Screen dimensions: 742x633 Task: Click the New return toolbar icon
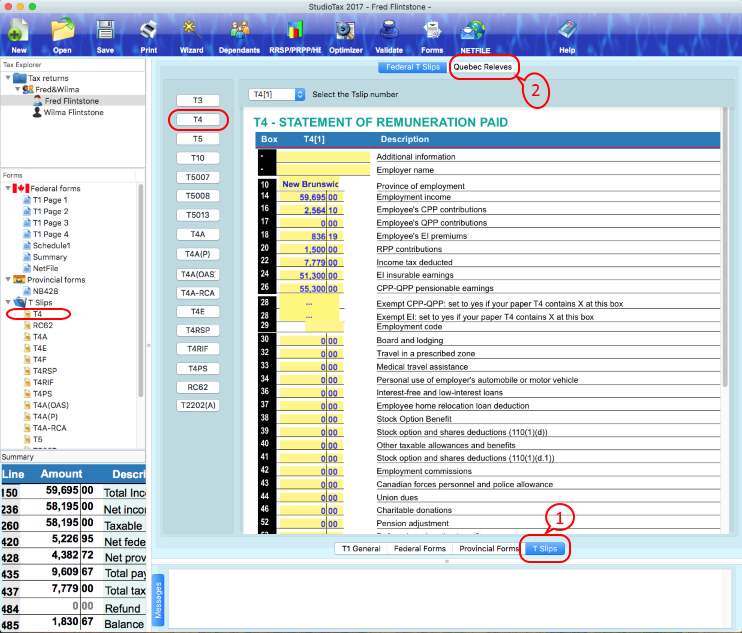[18, 36]
